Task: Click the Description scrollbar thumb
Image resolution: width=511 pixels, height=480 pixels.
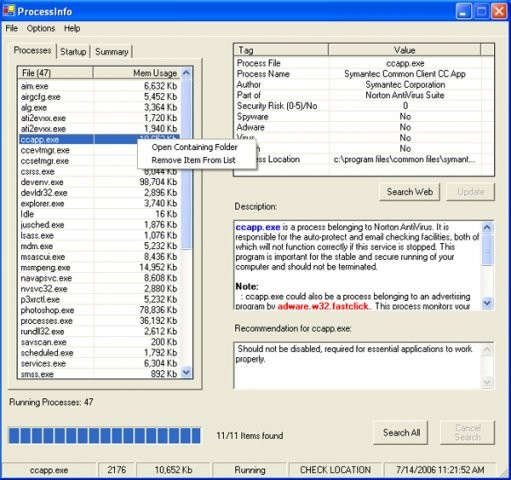Action: [x=487, y=249]
